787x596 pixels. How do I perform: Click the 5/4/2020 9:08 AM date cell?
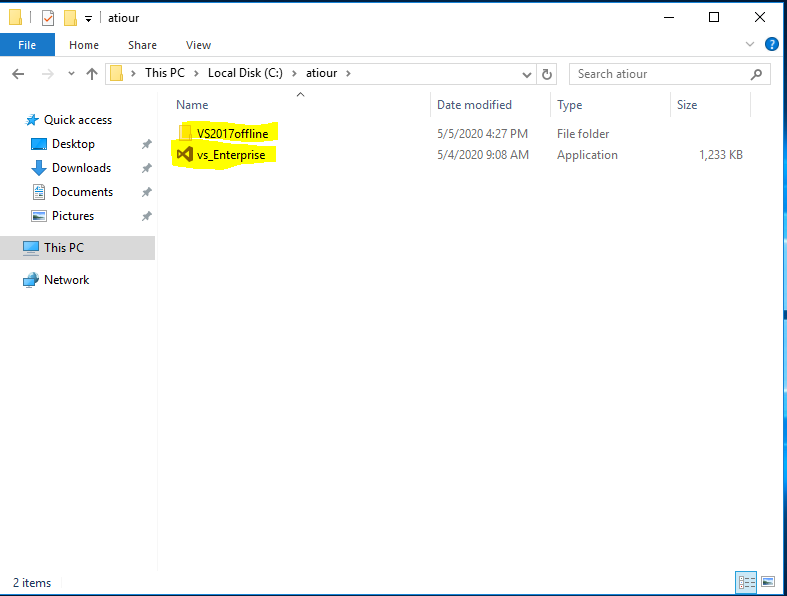click(x=483, y=155)
